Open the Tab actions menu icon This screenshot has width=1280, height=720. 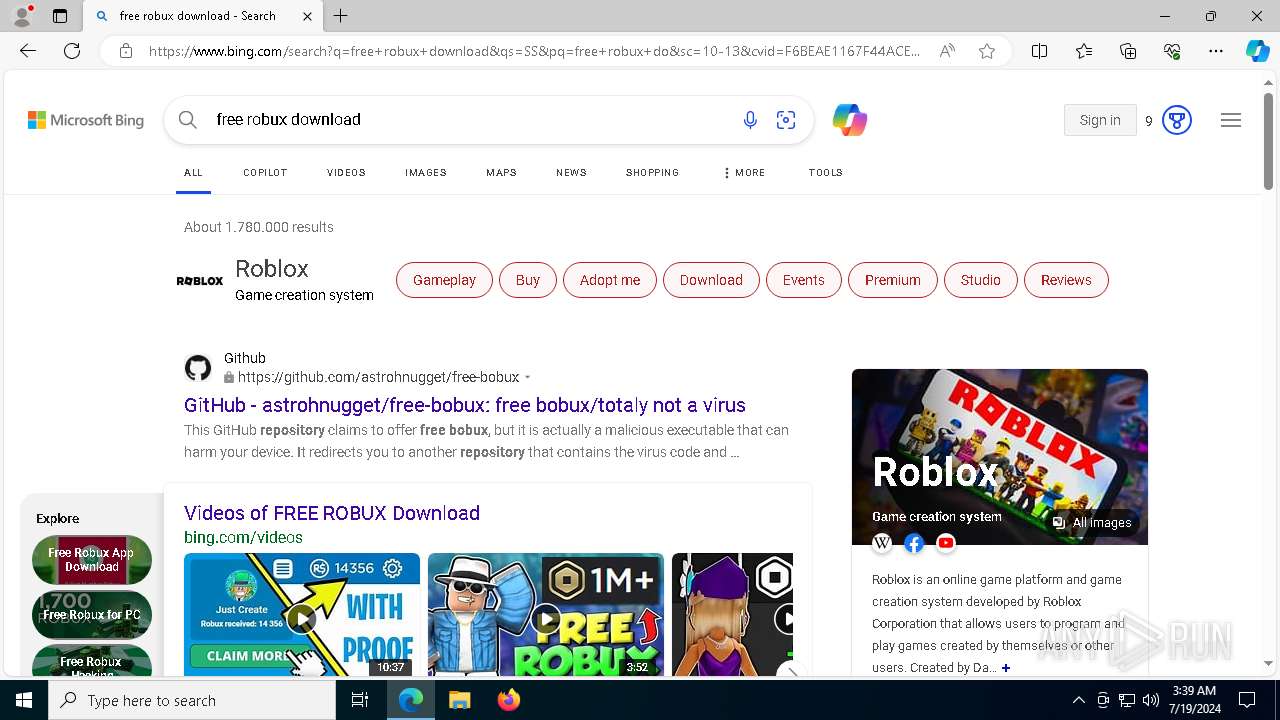[x=60, y=16]
